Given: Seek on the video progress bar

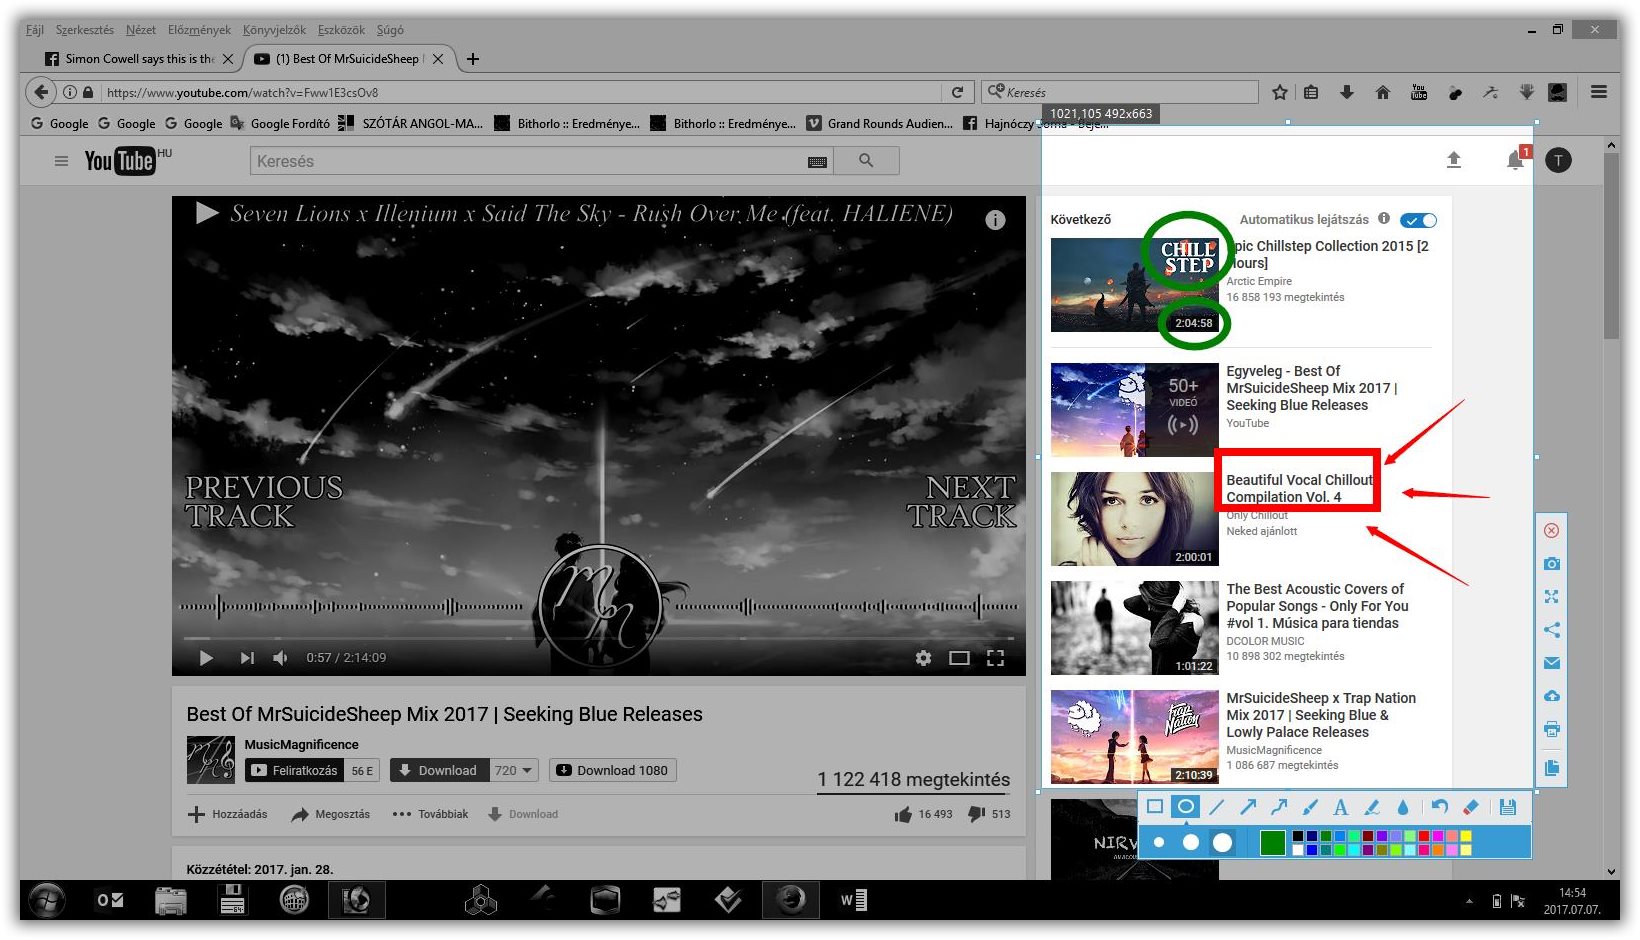Looking at the screenshot, I should (598, 637).
